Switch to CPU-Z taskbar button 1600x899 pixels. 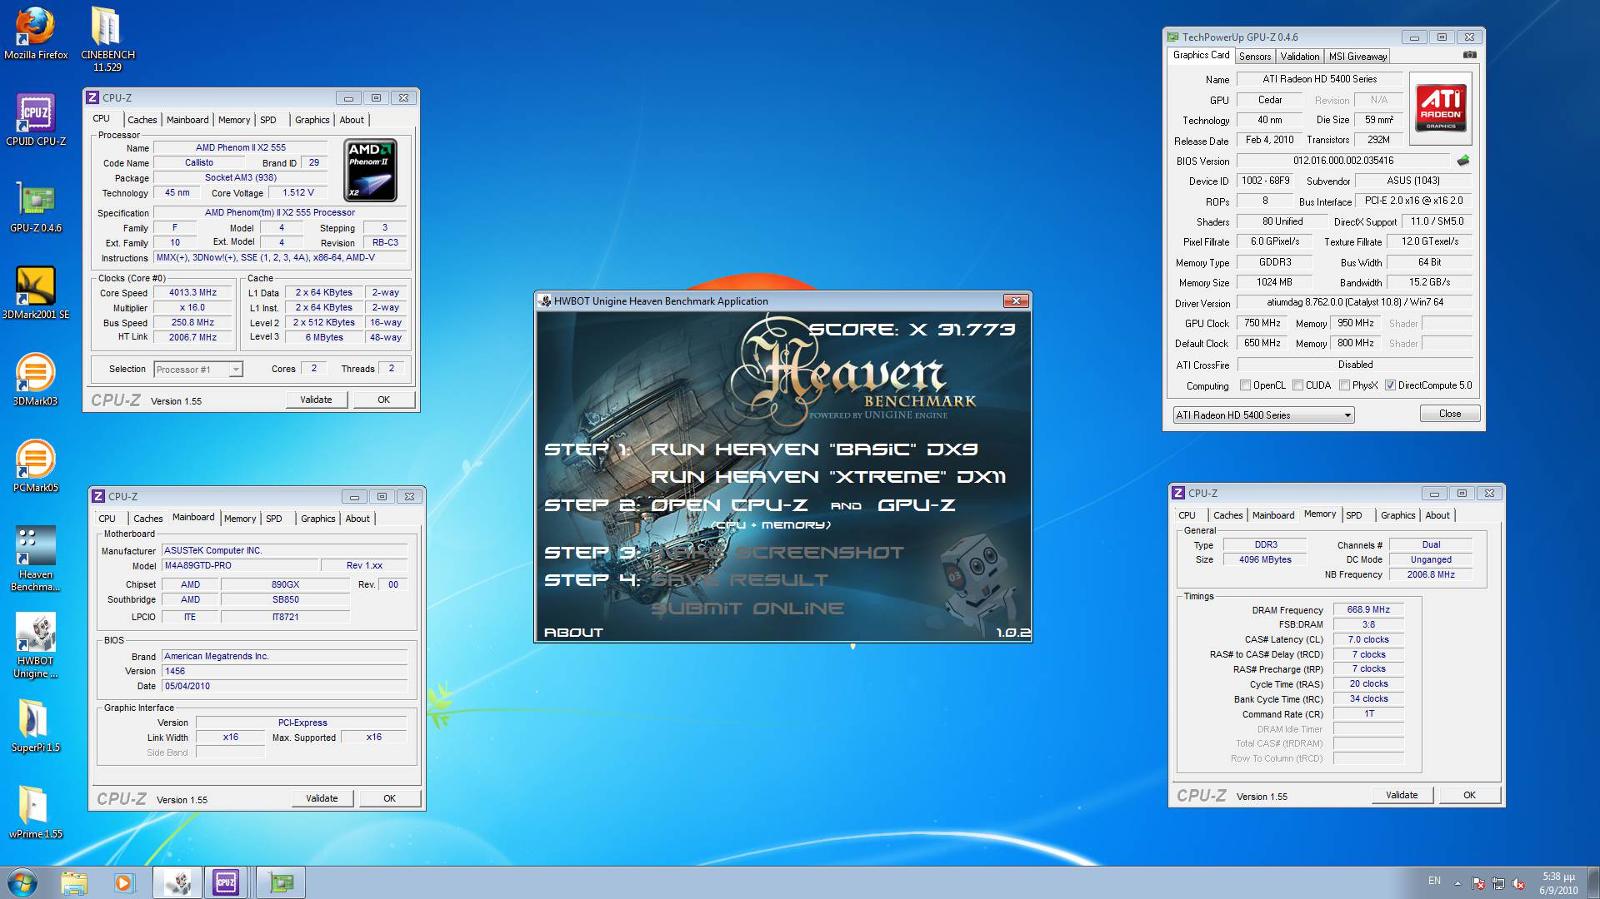226,883
